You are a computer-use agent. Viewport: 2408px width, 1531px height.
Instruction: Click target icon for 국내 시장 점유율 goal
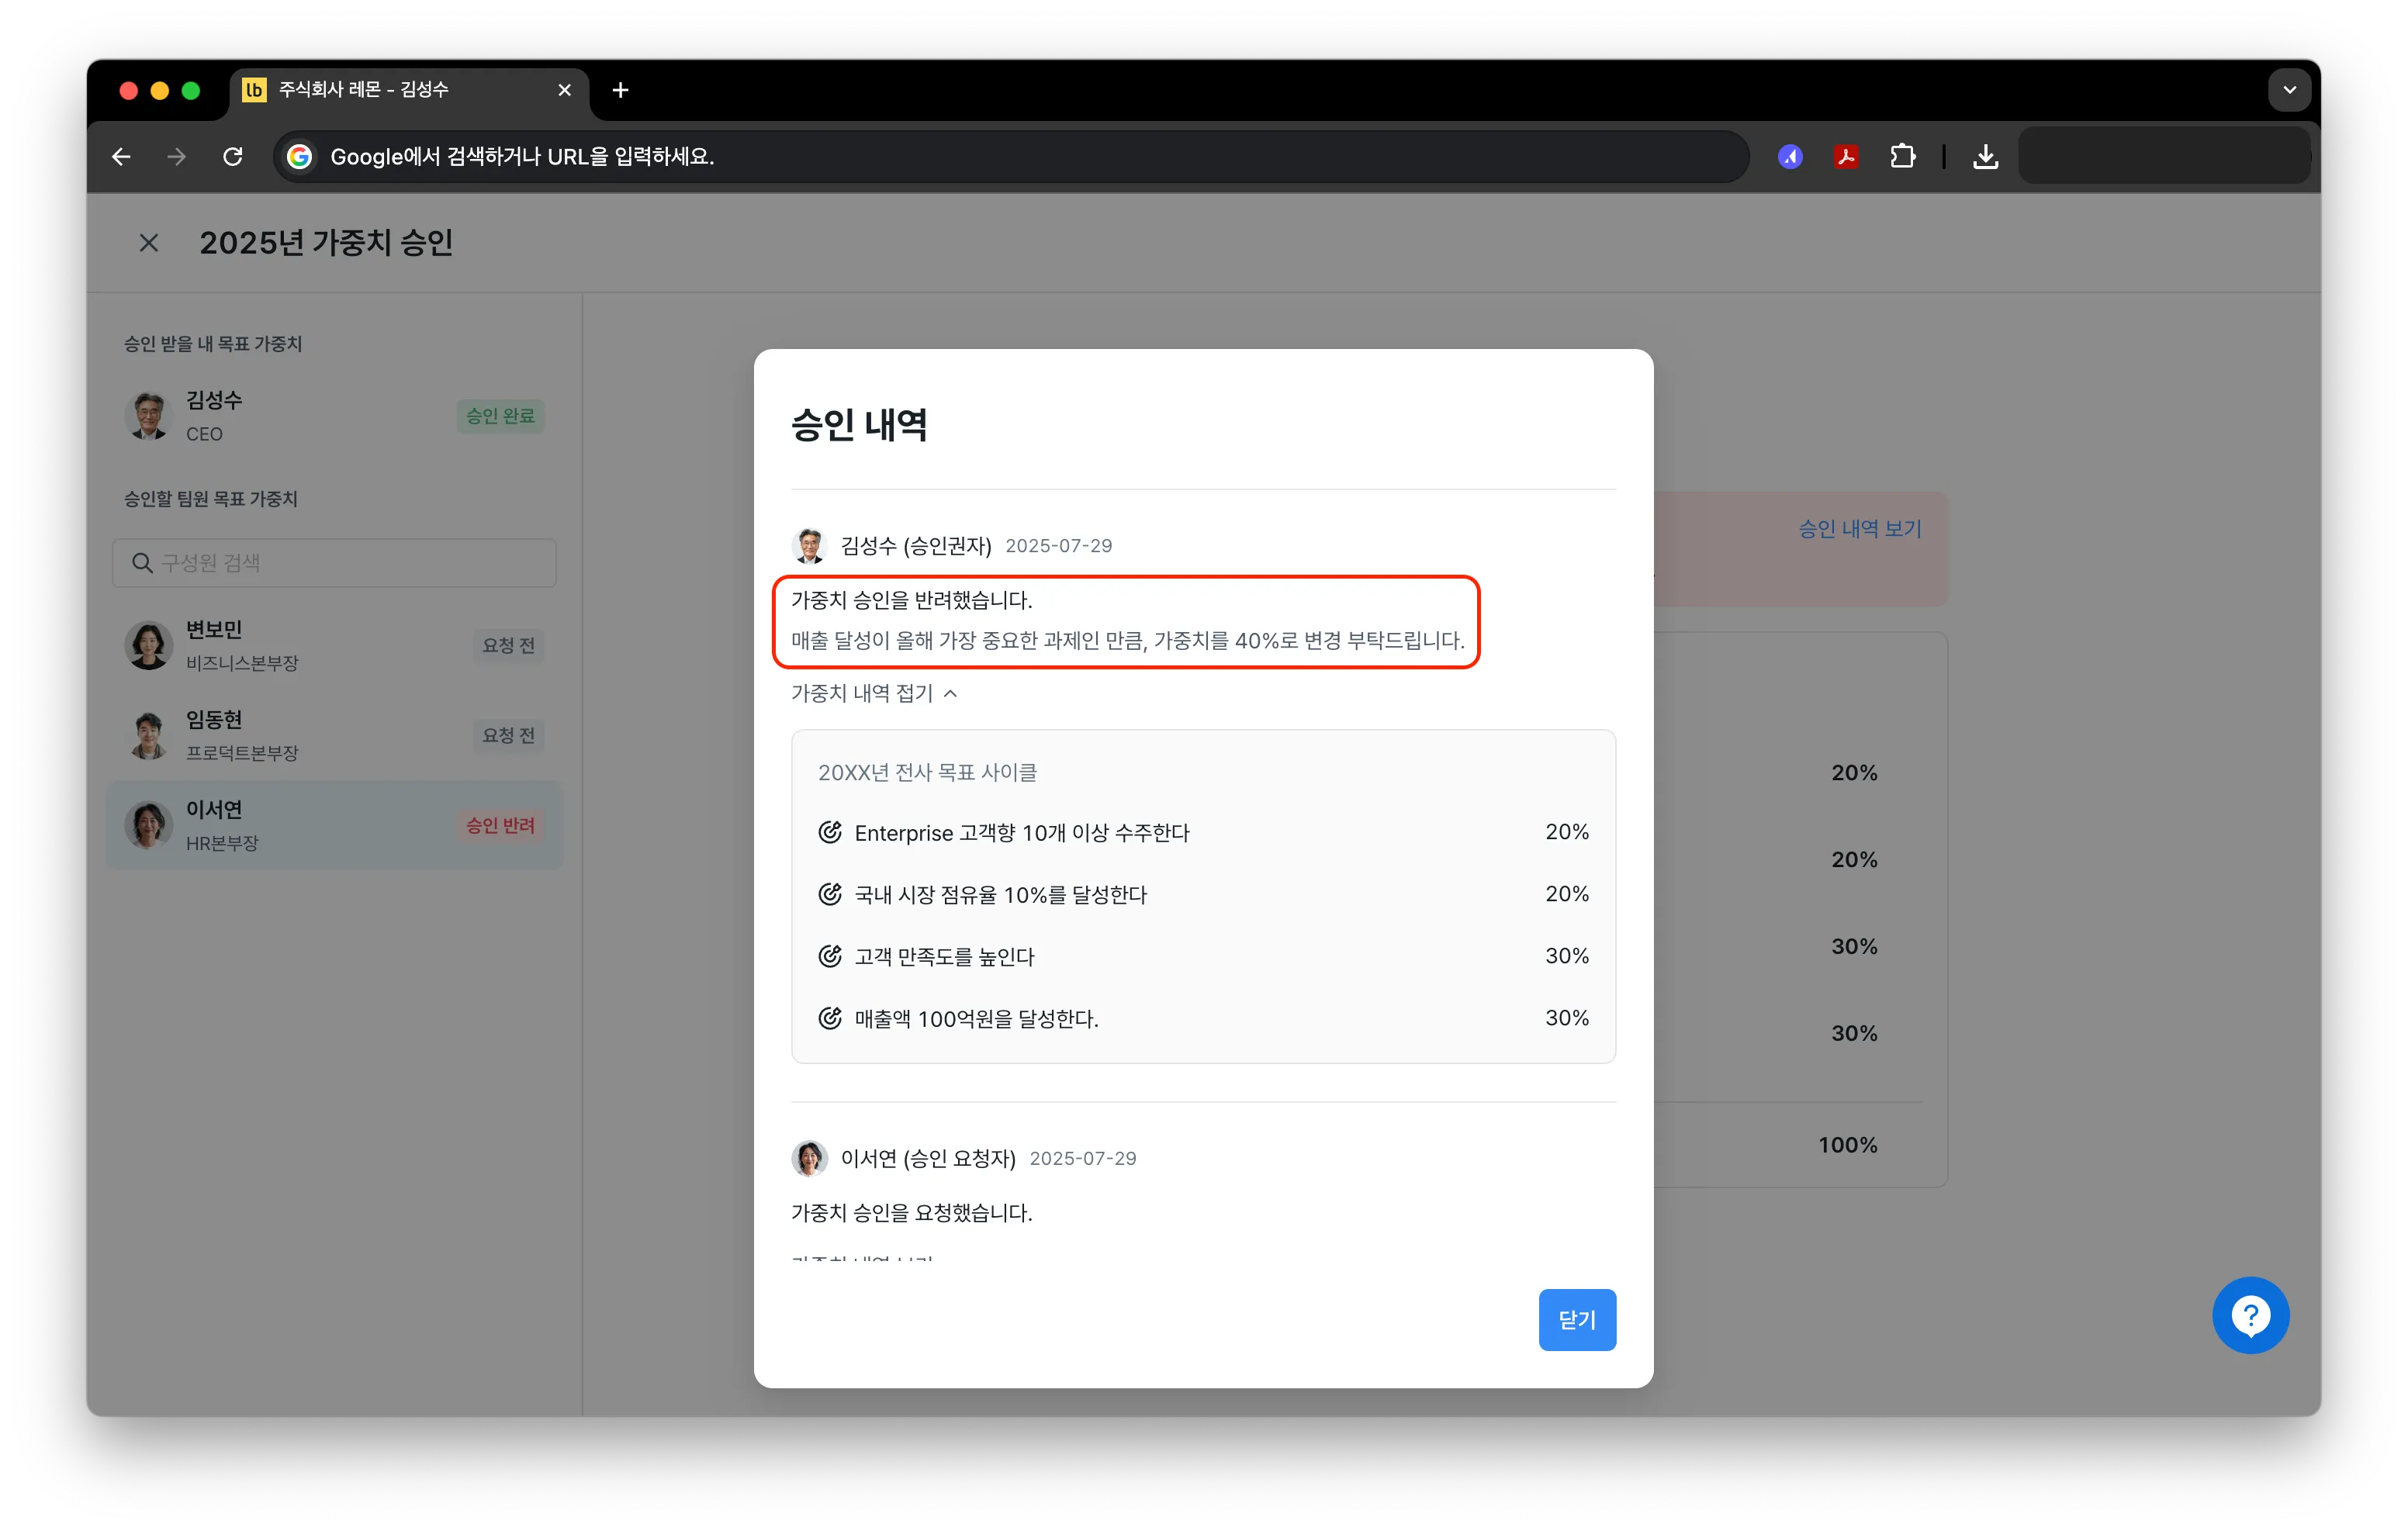[x=830, y=894]
